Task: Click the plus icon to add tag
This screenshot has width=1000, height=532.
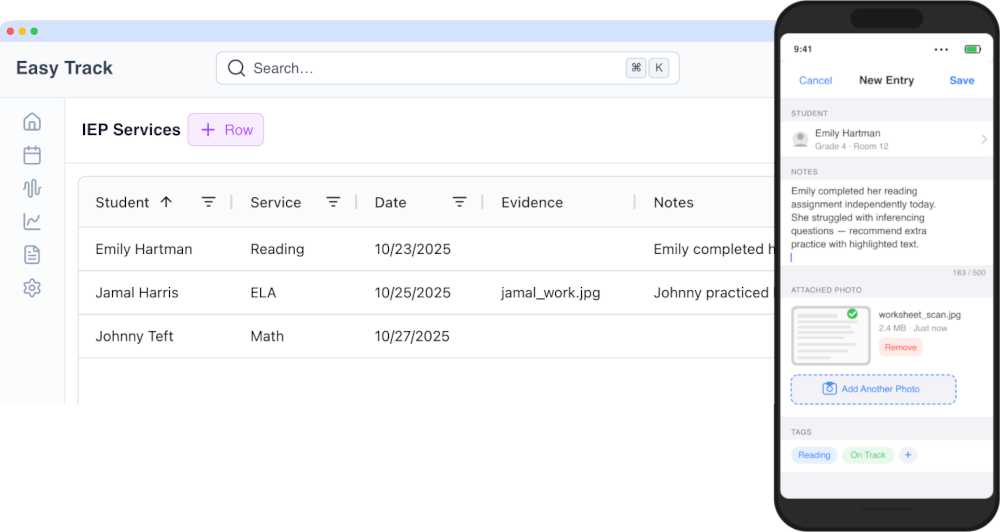Action: 908,455
